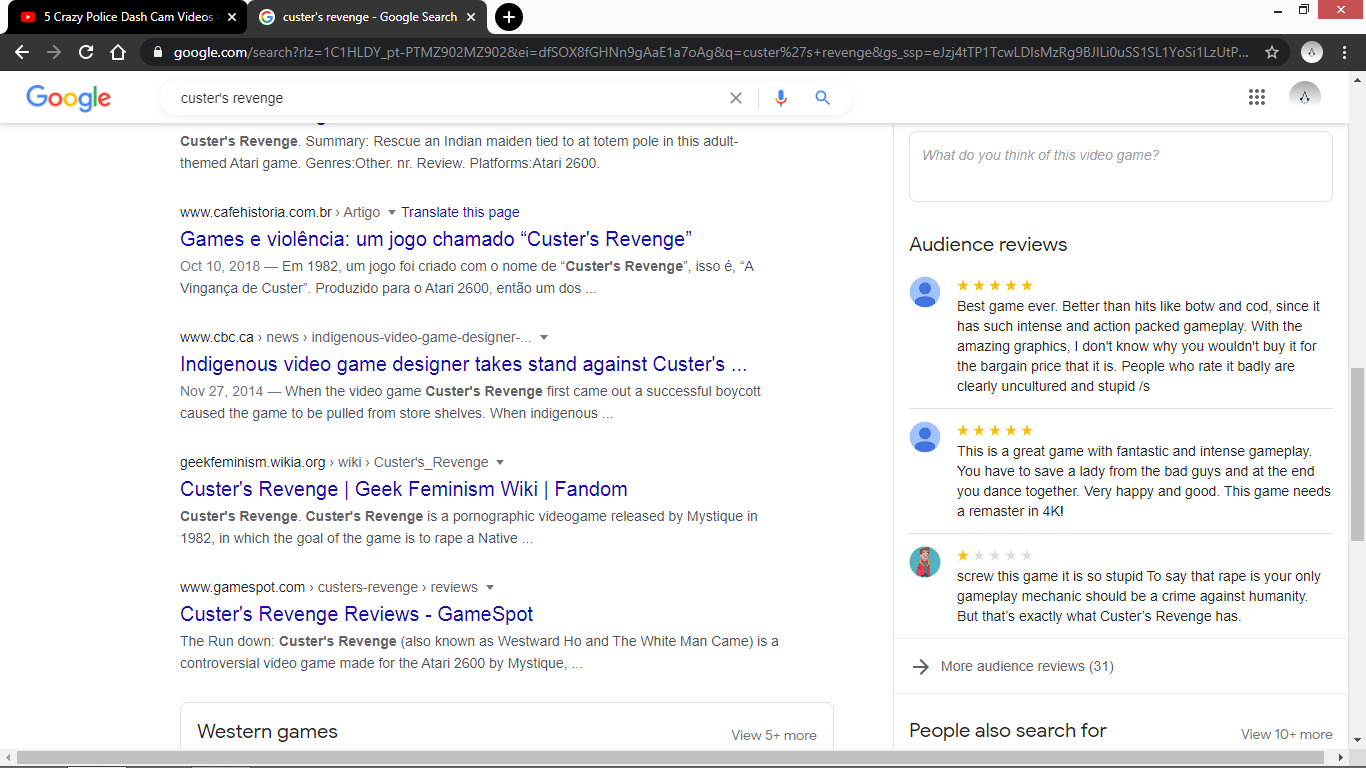Start voice search with the microphone icon
1366x768 pixels.
(x=781, y=98)
